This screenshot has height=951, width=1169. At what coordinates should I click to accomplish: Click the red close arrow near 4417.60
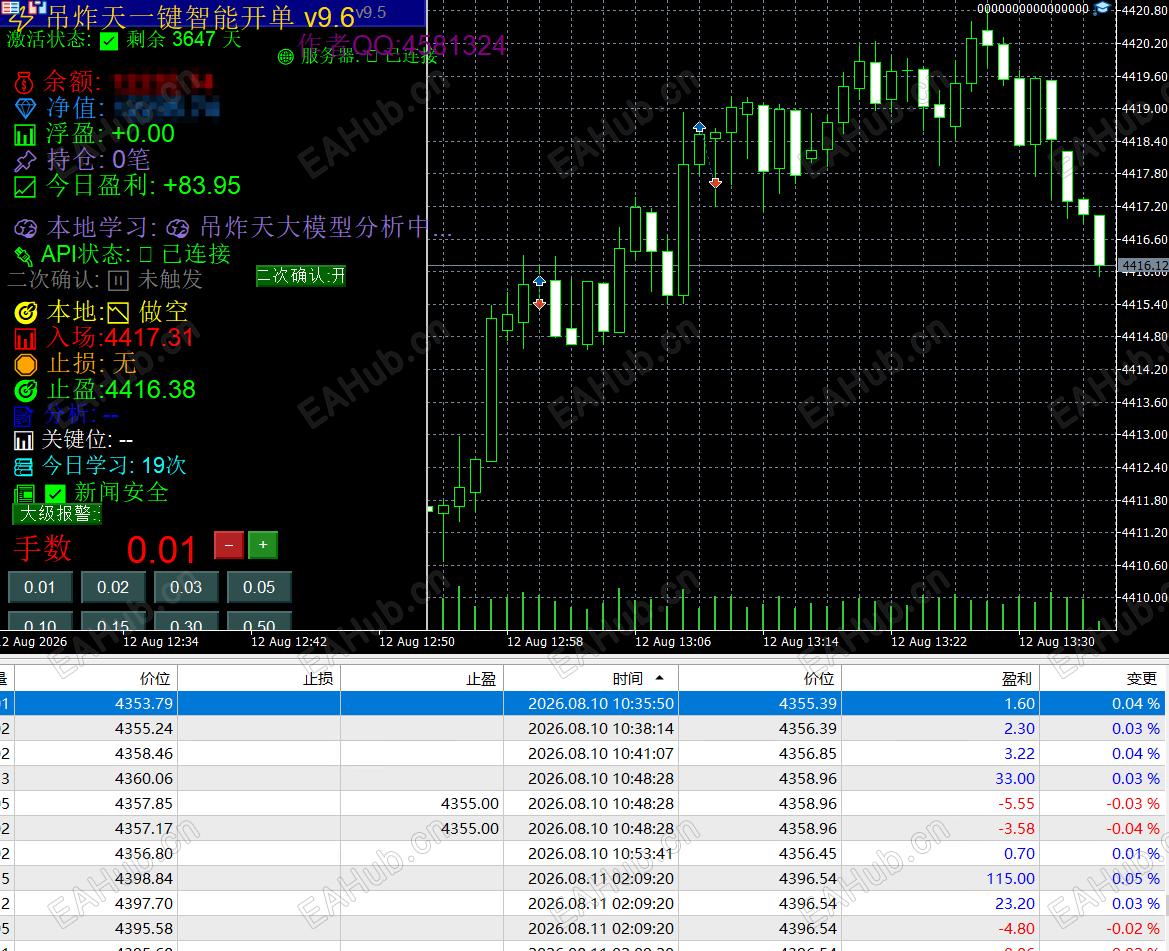715,183
